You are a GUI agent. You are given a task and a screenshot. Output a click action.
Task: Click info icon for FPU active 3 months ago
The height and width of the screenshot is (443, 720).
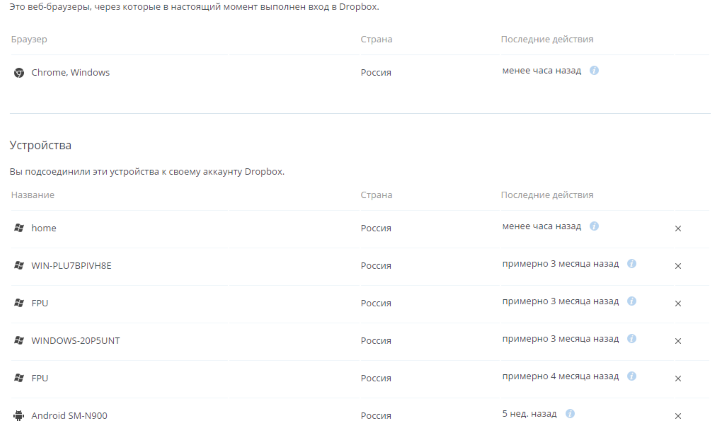point(632,302)
